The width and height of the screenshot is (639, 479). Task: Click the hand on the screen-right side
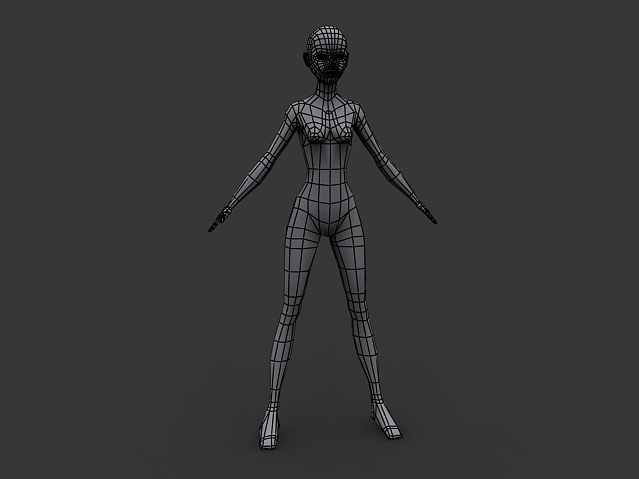pos(428,212)
